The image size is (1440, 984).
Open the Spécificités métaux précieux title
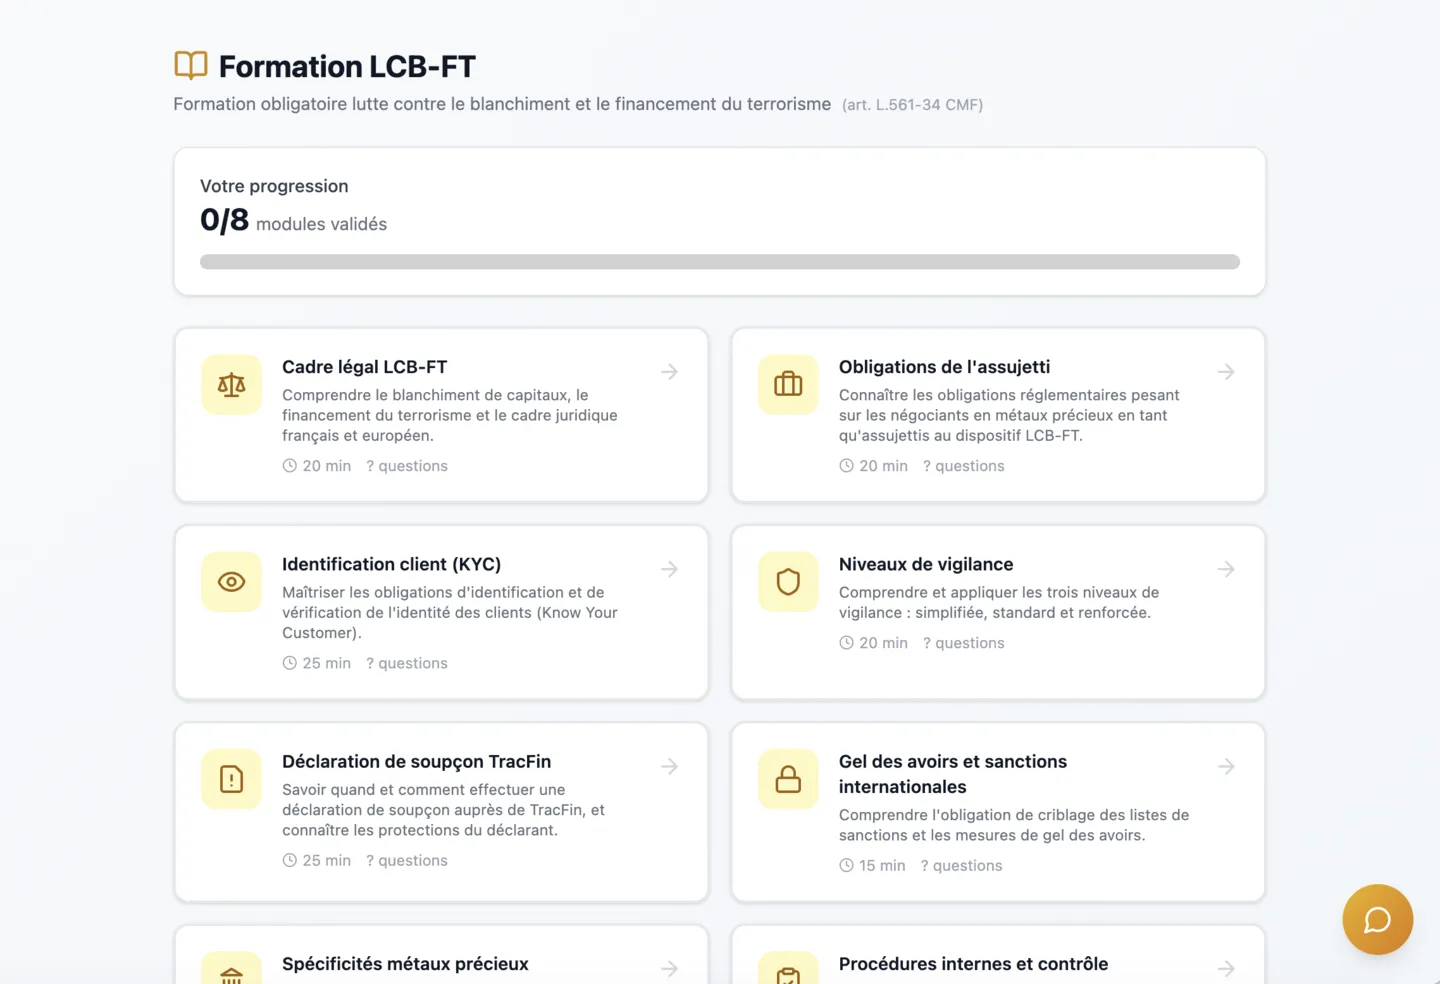pos(405,964)
